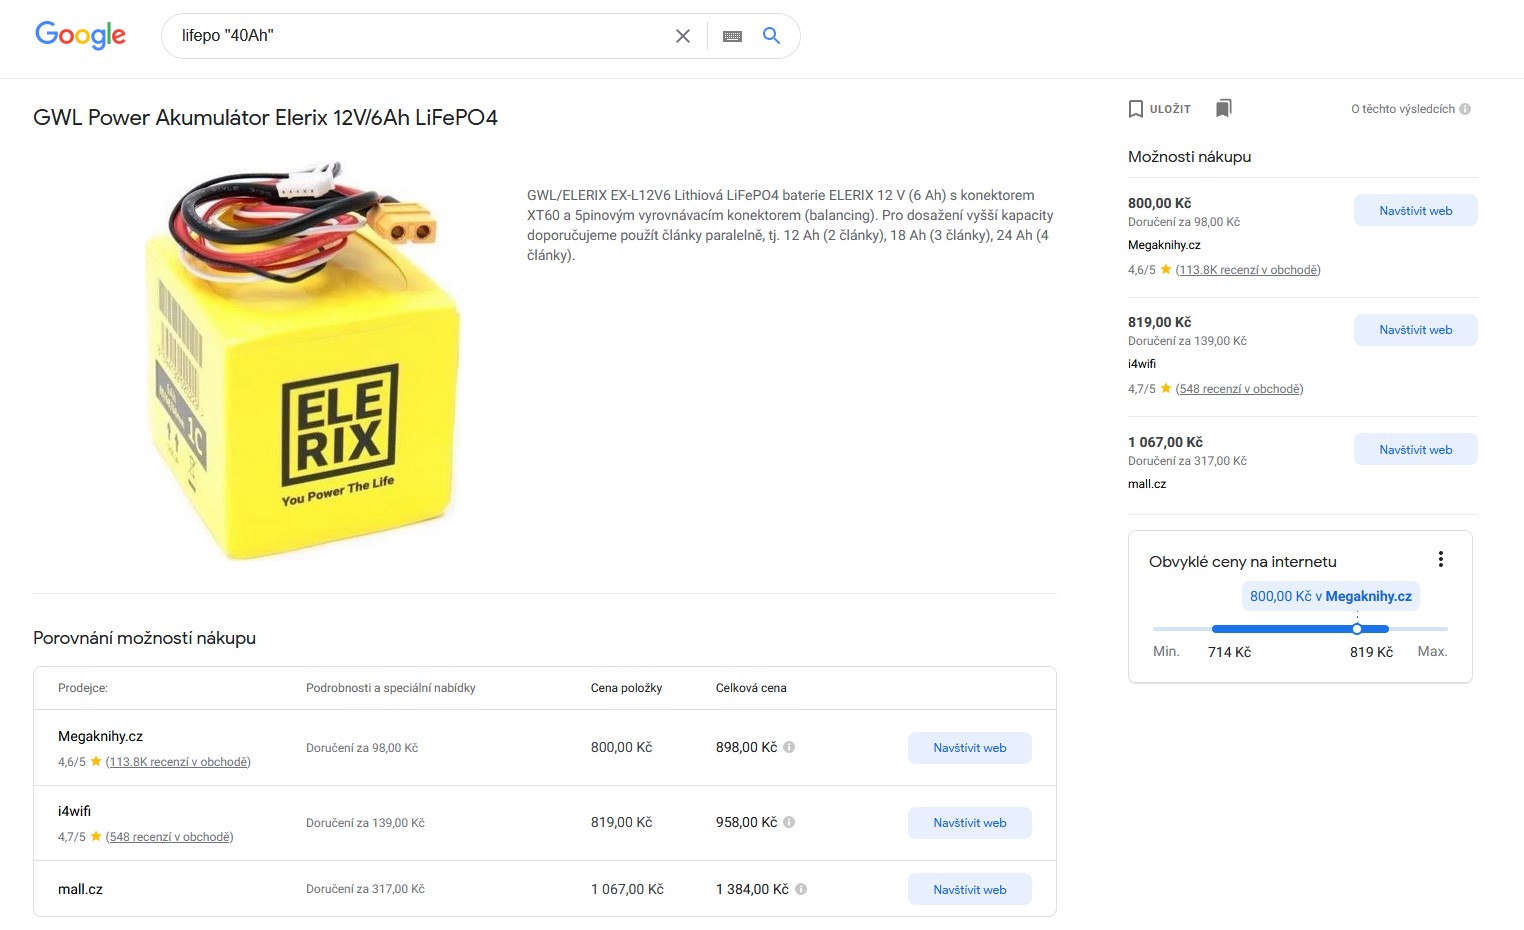This screenshot has height=930, width=1524.
Task: Open 548 reviews link in sidebar
Action: [1239, 389]
